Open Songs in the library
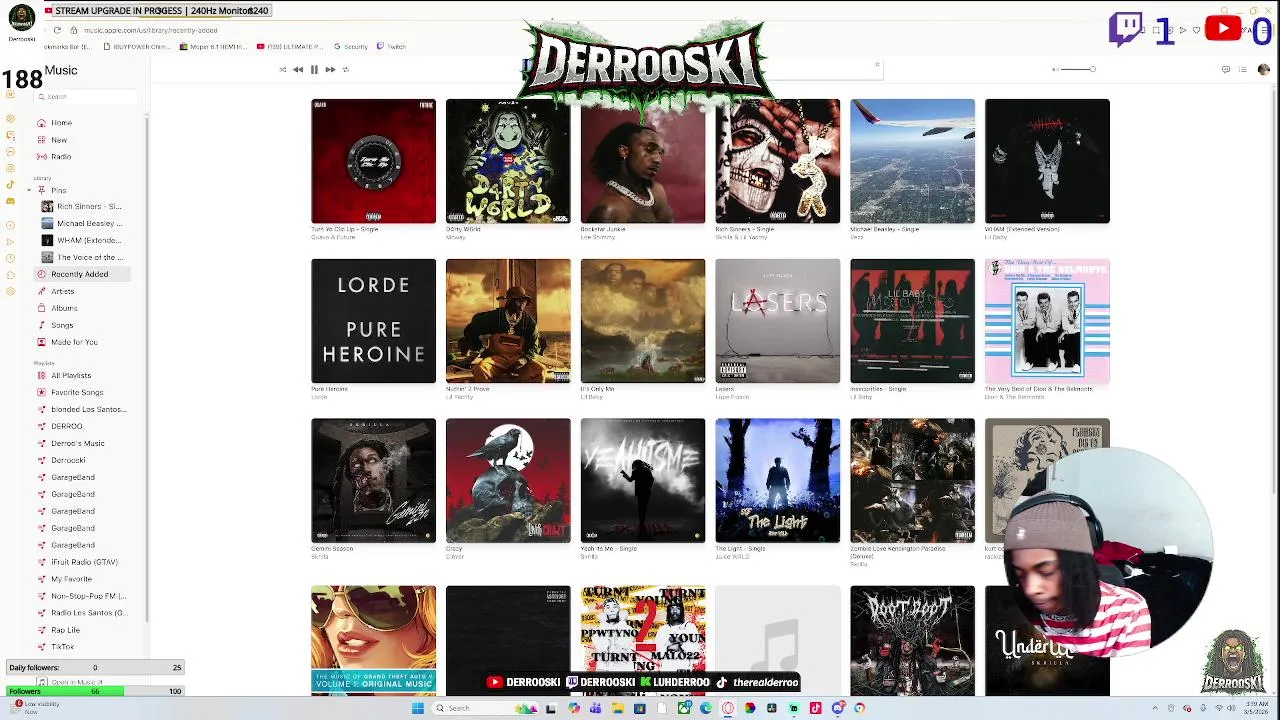Screen dimensions: 1280x720 click(x=62, y=325)
